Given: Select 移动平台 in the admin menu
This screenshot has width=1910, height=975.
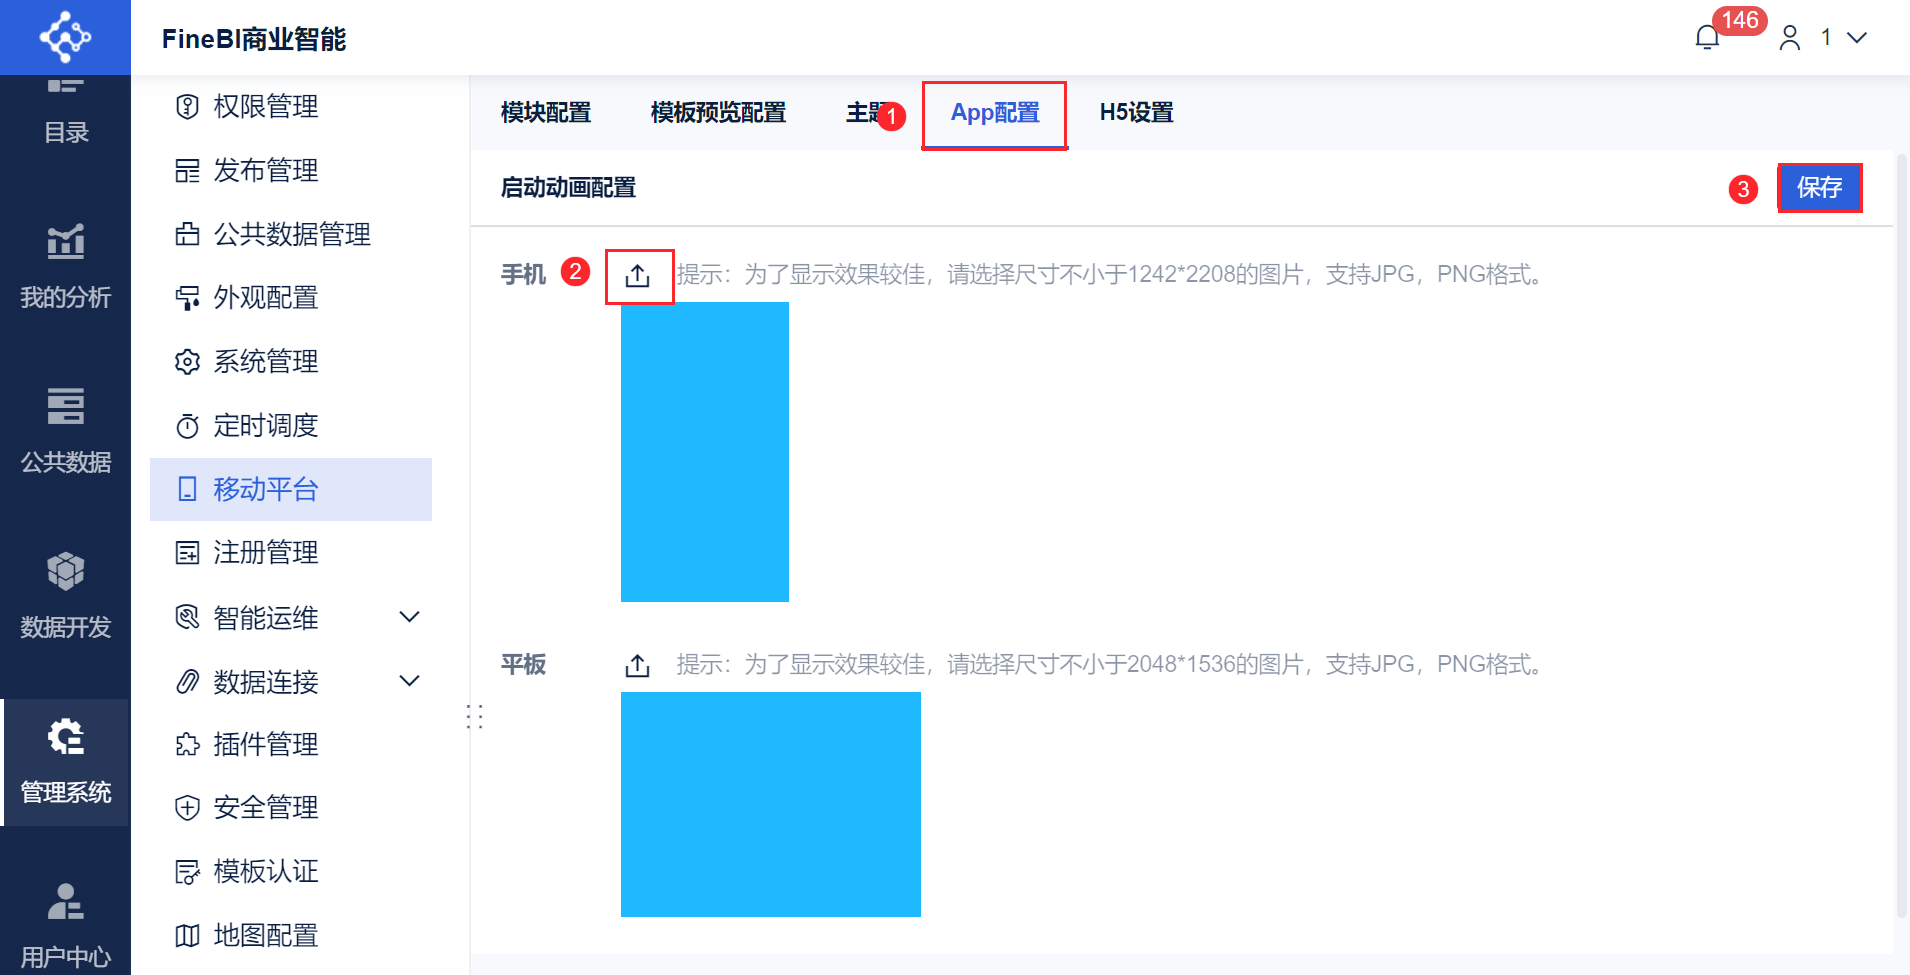Looking at the screenshot, I should click(x=265, y=489).
